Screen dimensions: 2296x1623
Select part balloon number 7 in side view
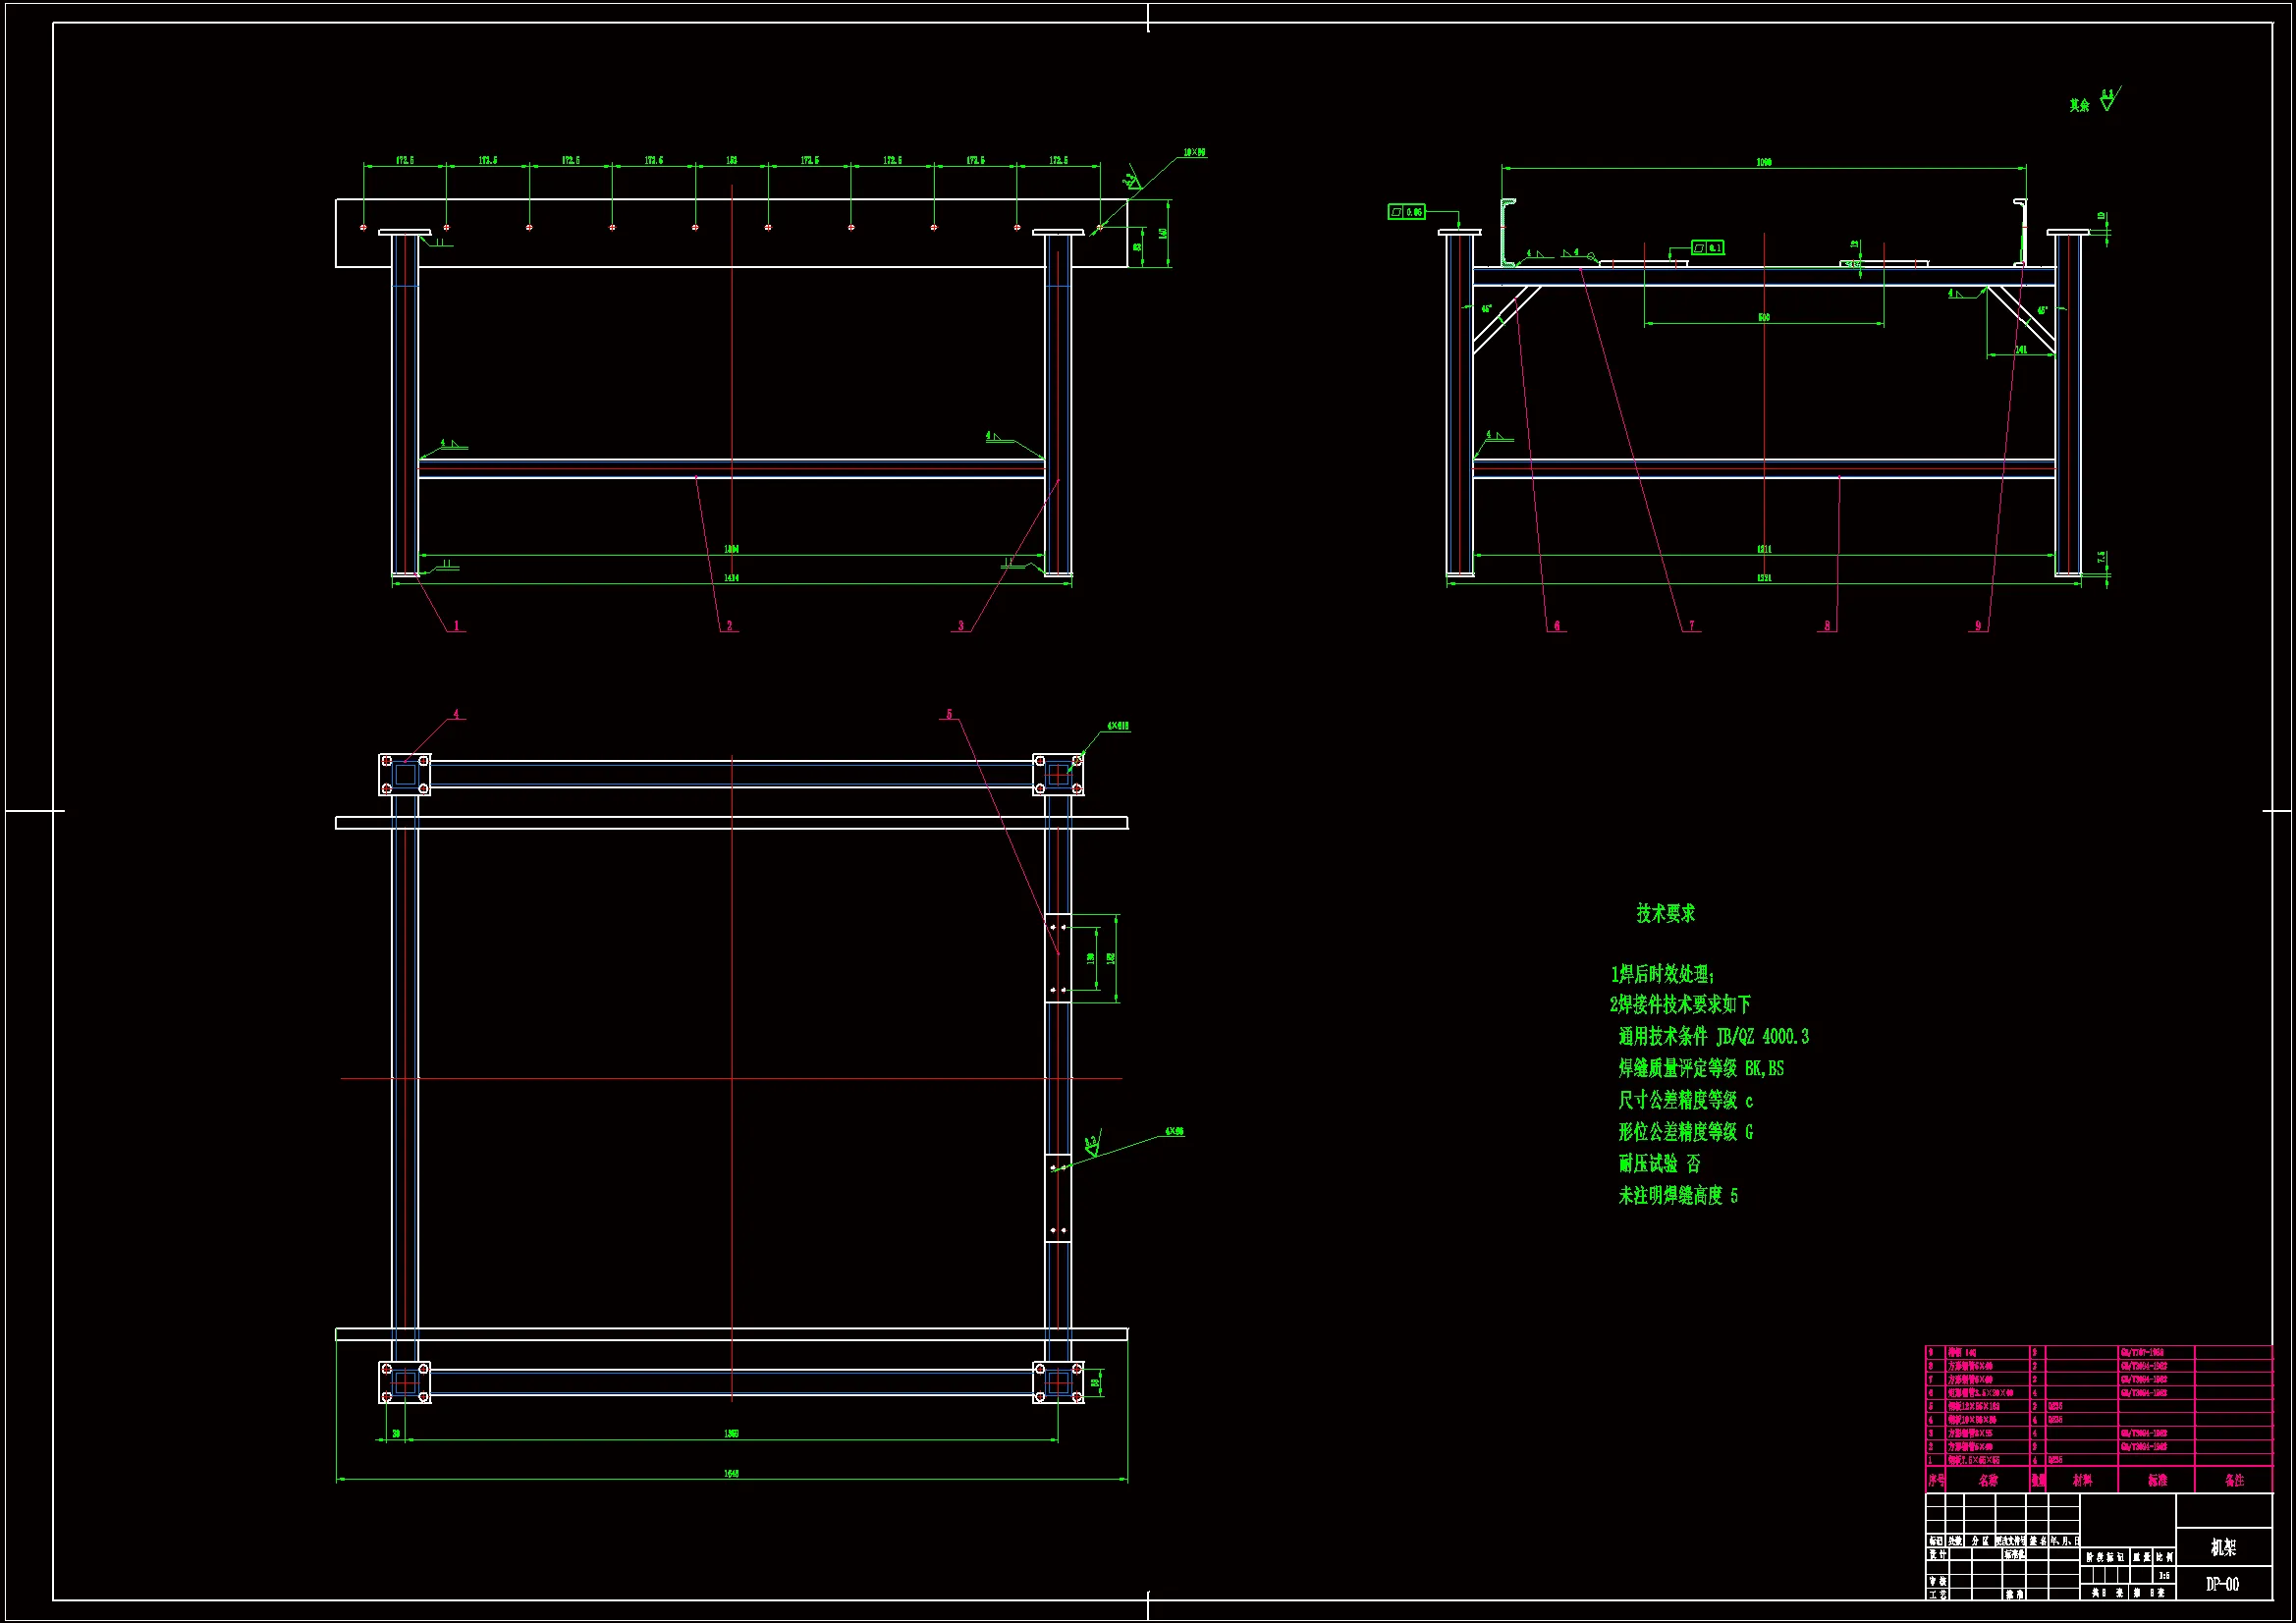click(x=1691, y=626)
